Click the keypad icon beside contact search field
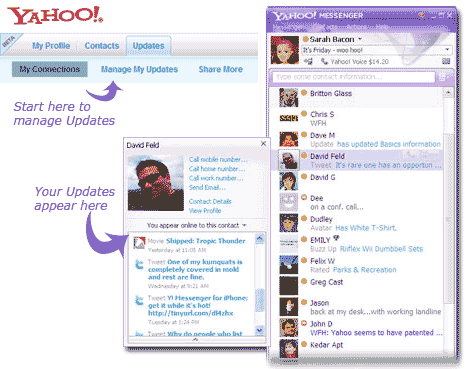The image size is (465, 369). coord(442,77)
